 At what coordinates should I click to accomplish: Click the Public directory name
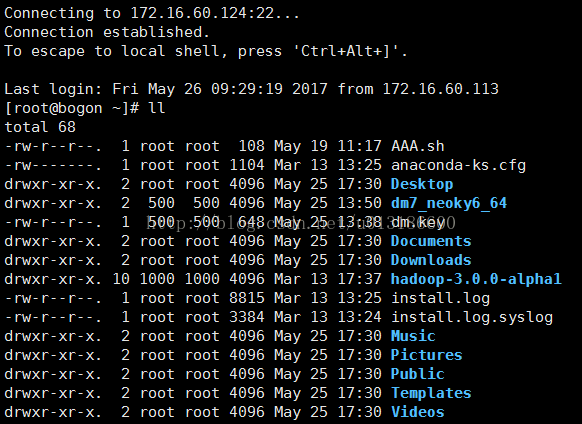coord(418,374)
